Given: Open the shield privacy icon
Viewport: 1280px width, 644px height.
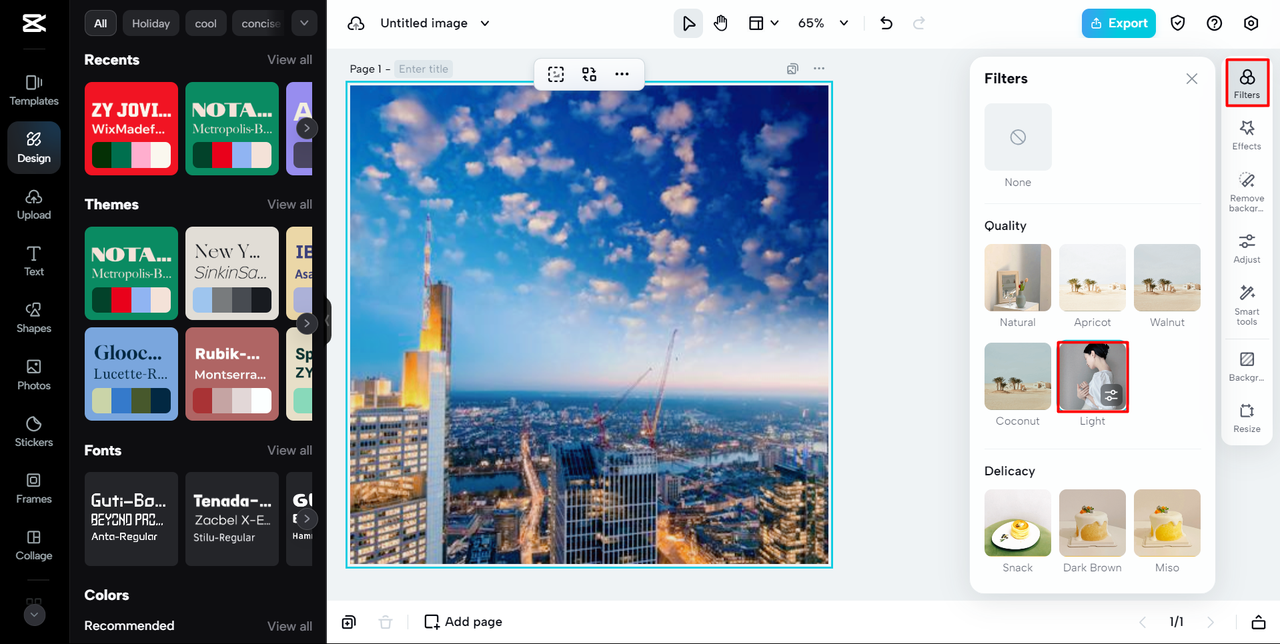Looking at the screenshot, I should (1178, 23).
